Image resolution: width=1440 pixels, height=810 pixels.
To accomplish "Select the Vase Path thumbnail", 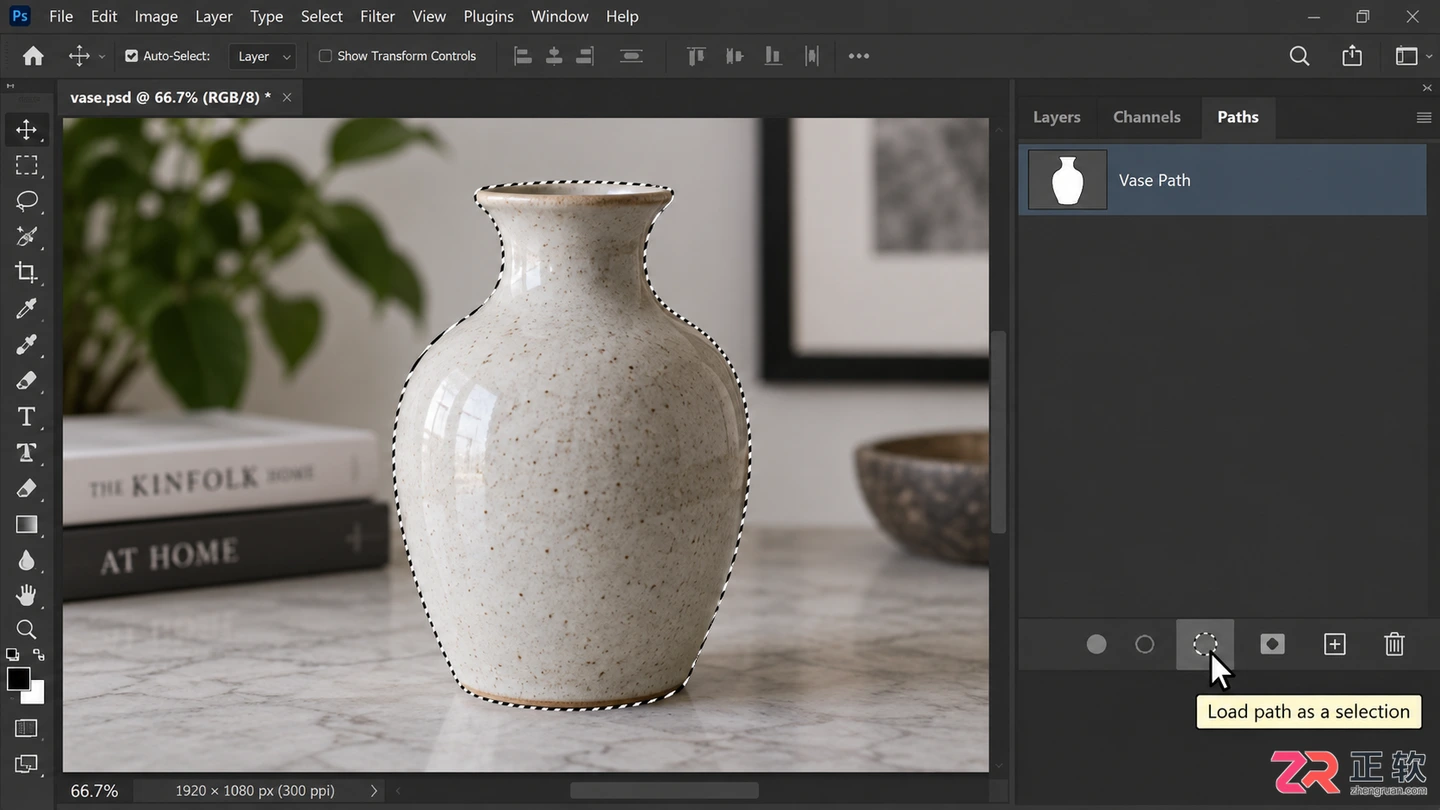I will coord(1067,180).
